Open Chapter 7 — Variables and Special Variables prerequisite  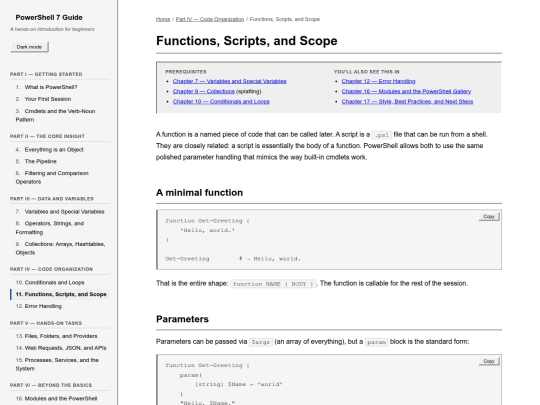(229, 81)
